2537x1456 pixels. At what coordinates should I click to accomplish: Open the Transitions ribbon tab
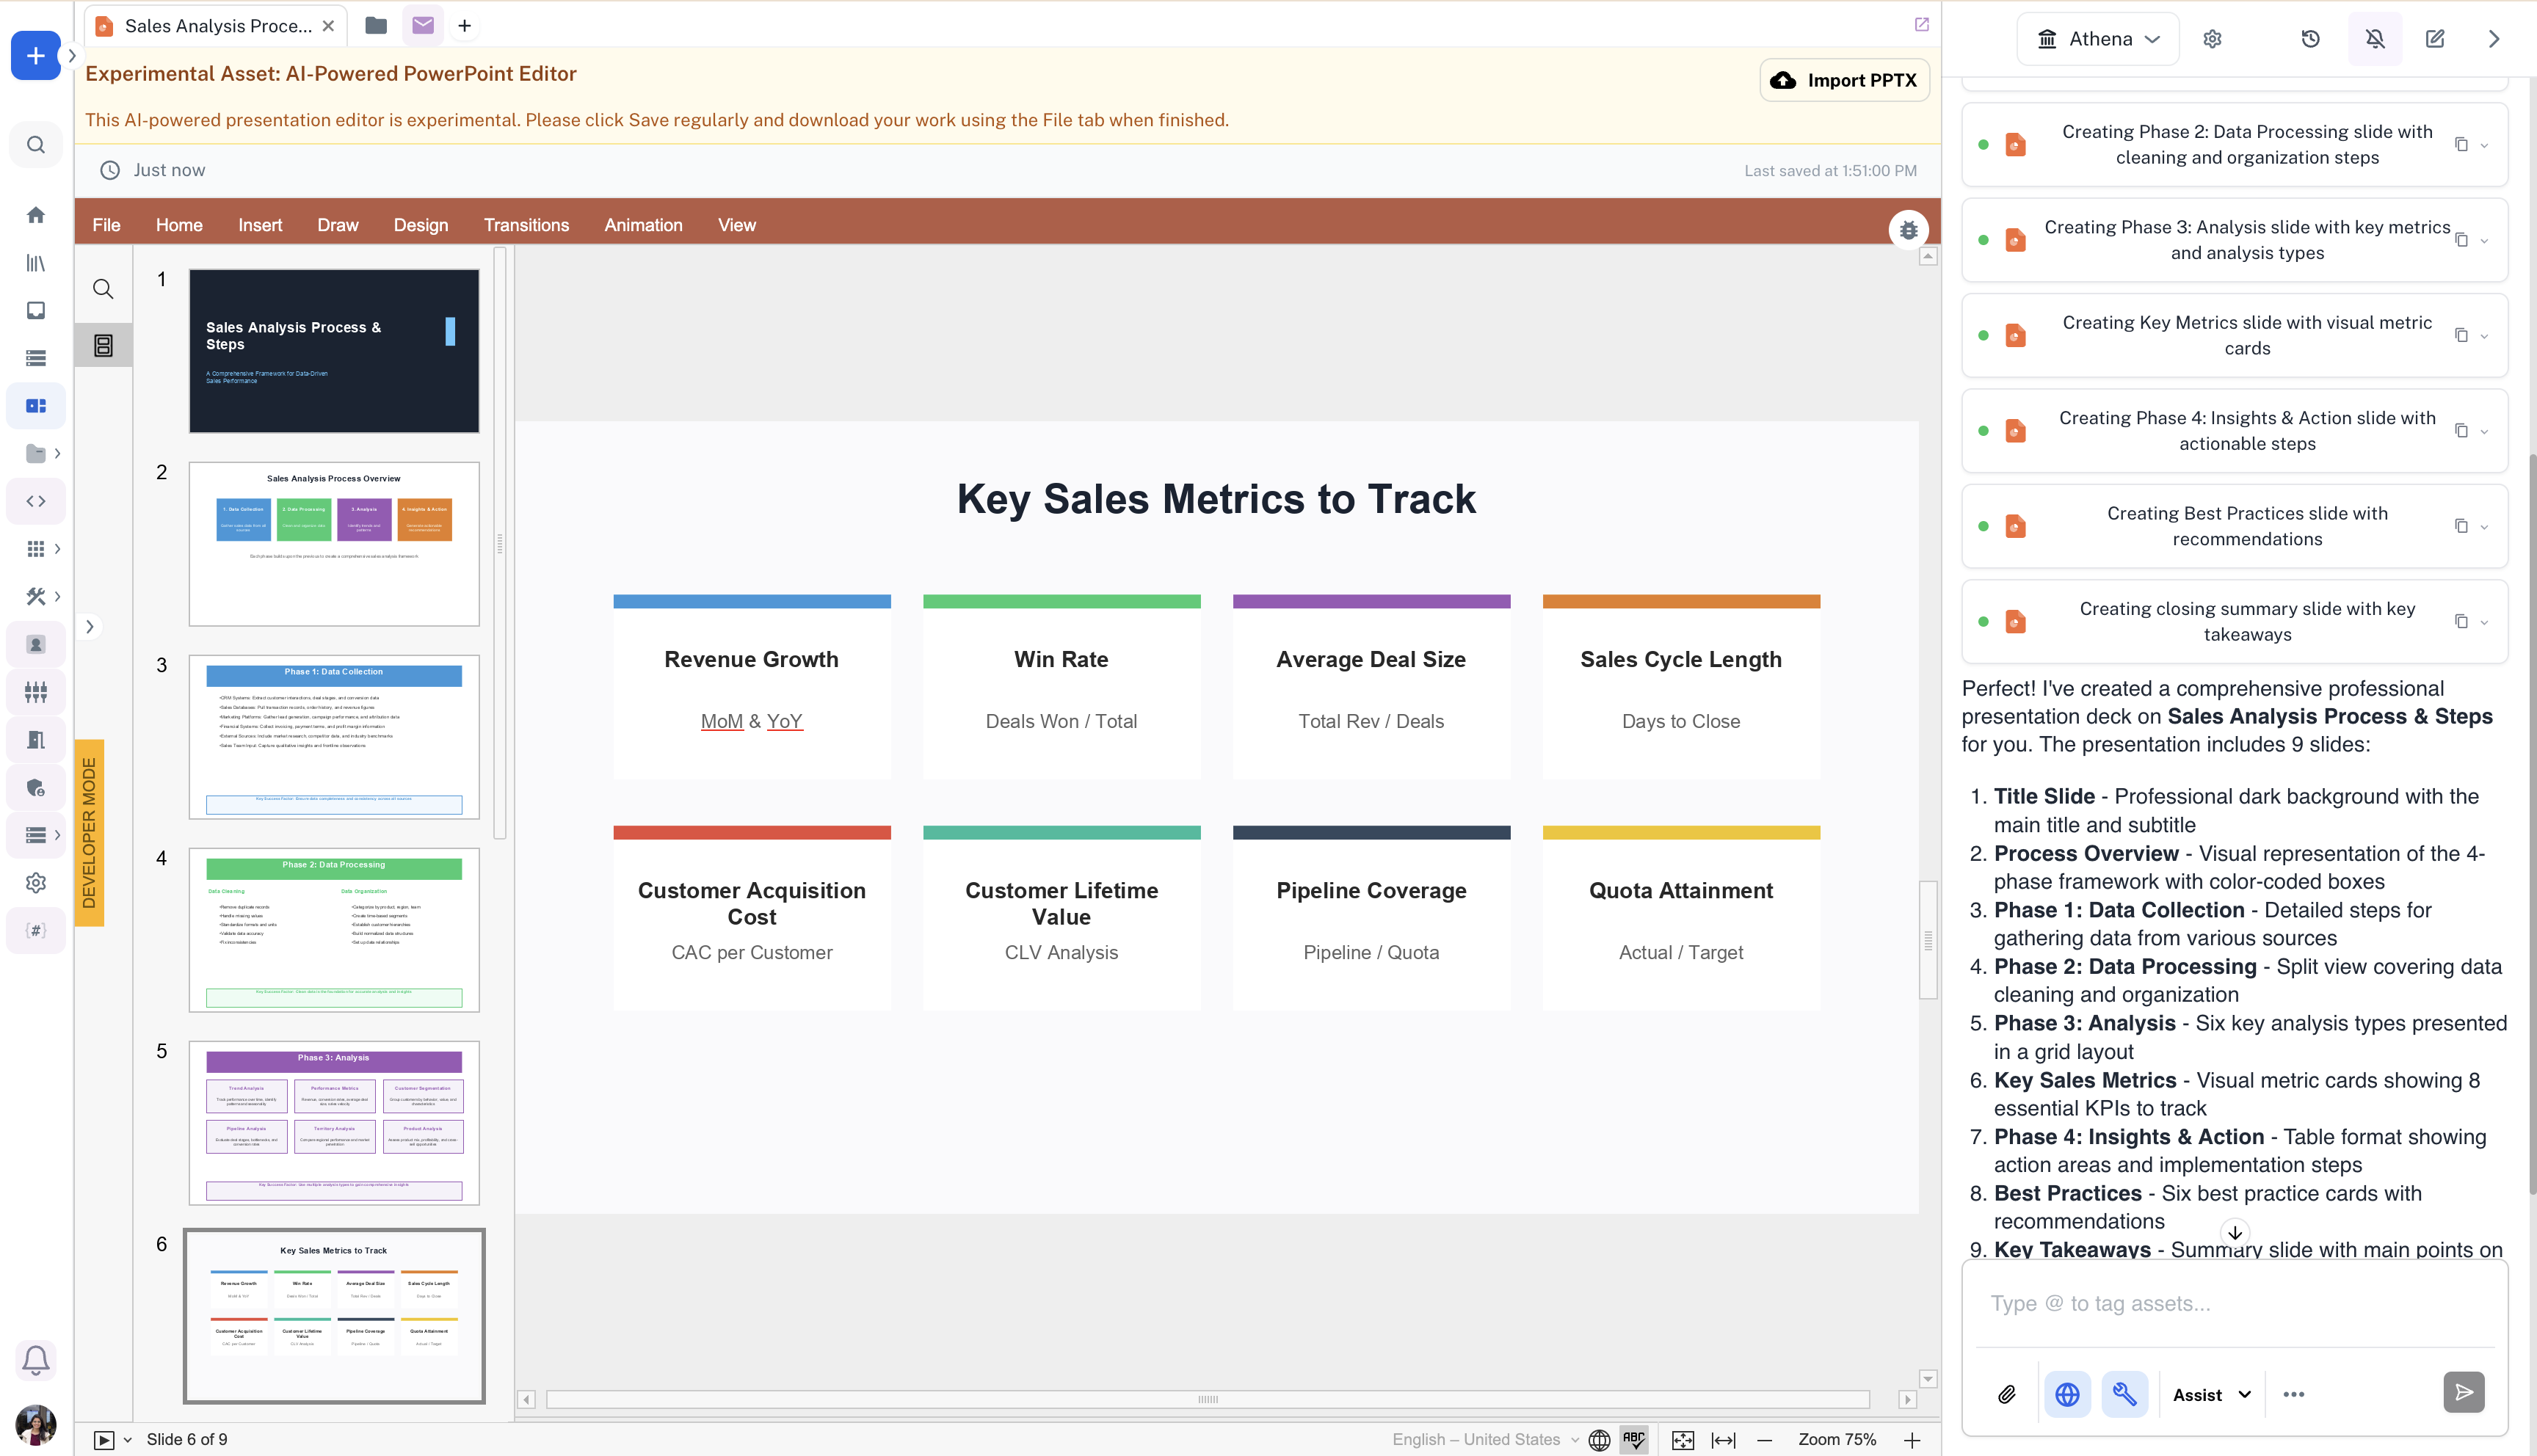click(526, 225)
